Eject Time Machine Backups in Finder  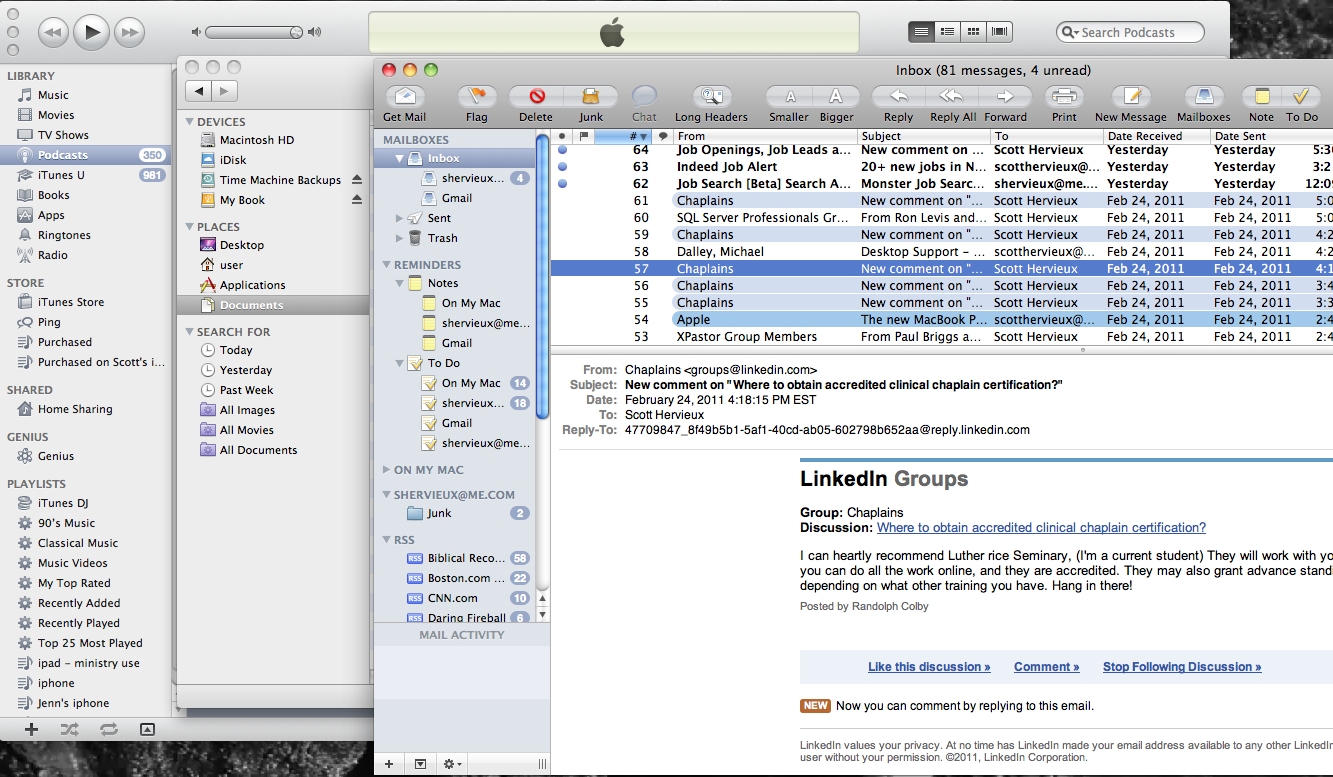(357, 180)
